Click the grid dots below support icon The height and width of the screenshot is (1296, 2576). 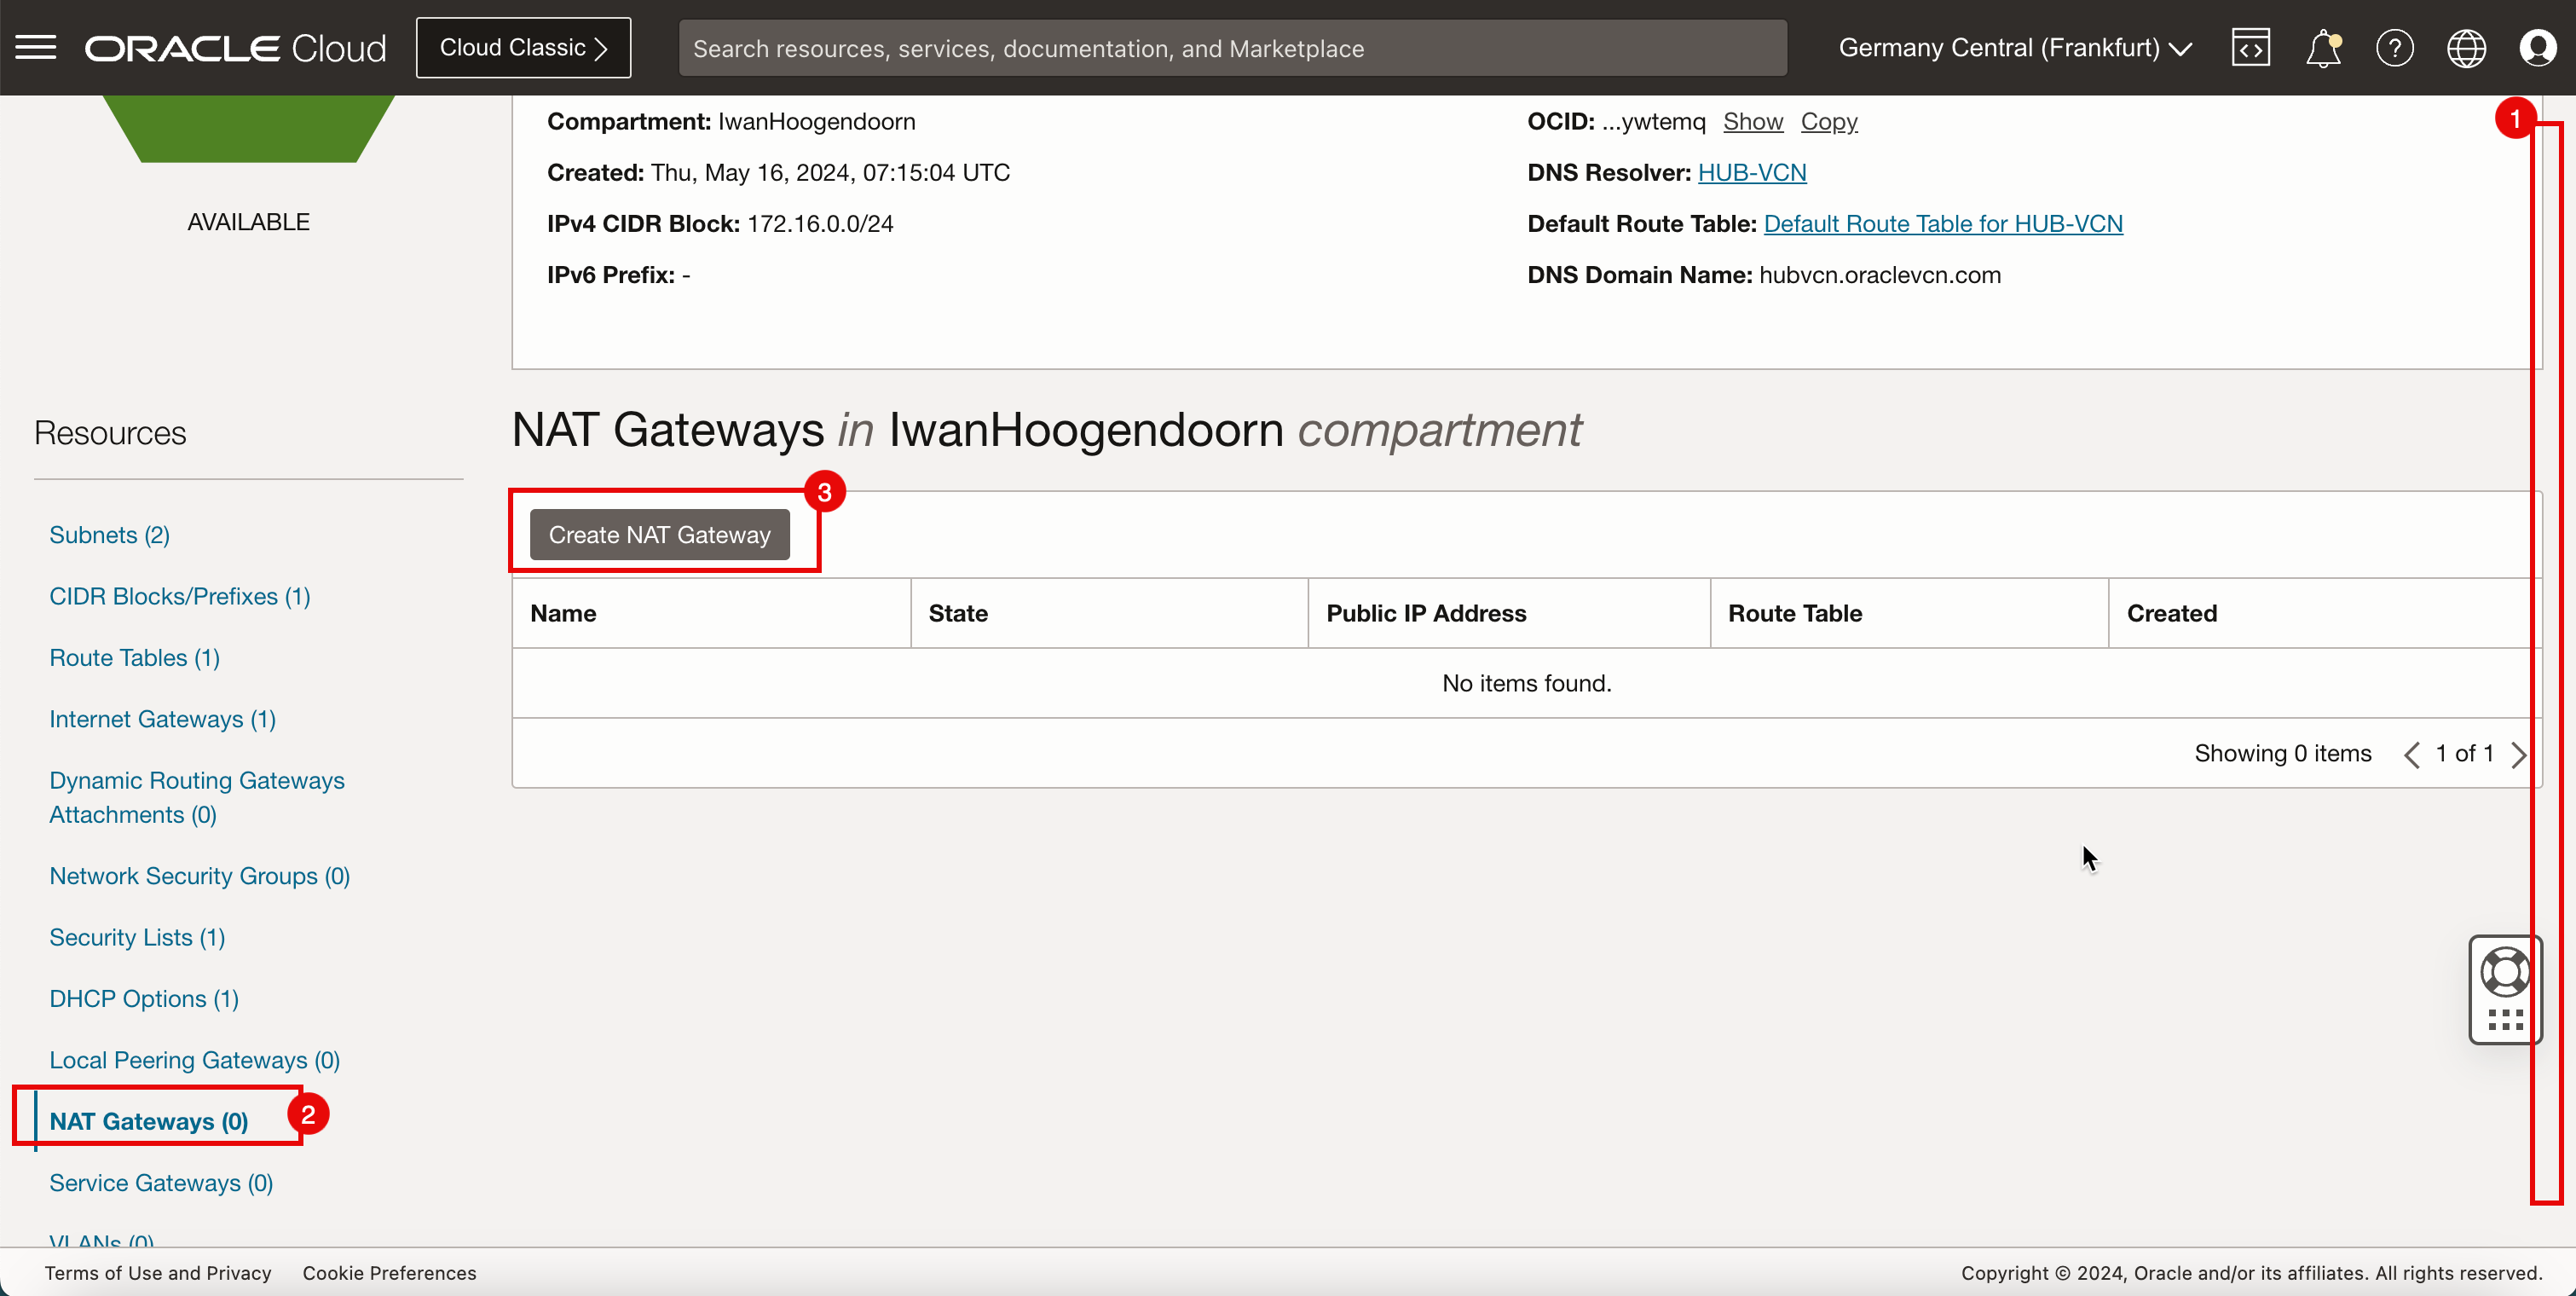click(x=2505, y=1020)
